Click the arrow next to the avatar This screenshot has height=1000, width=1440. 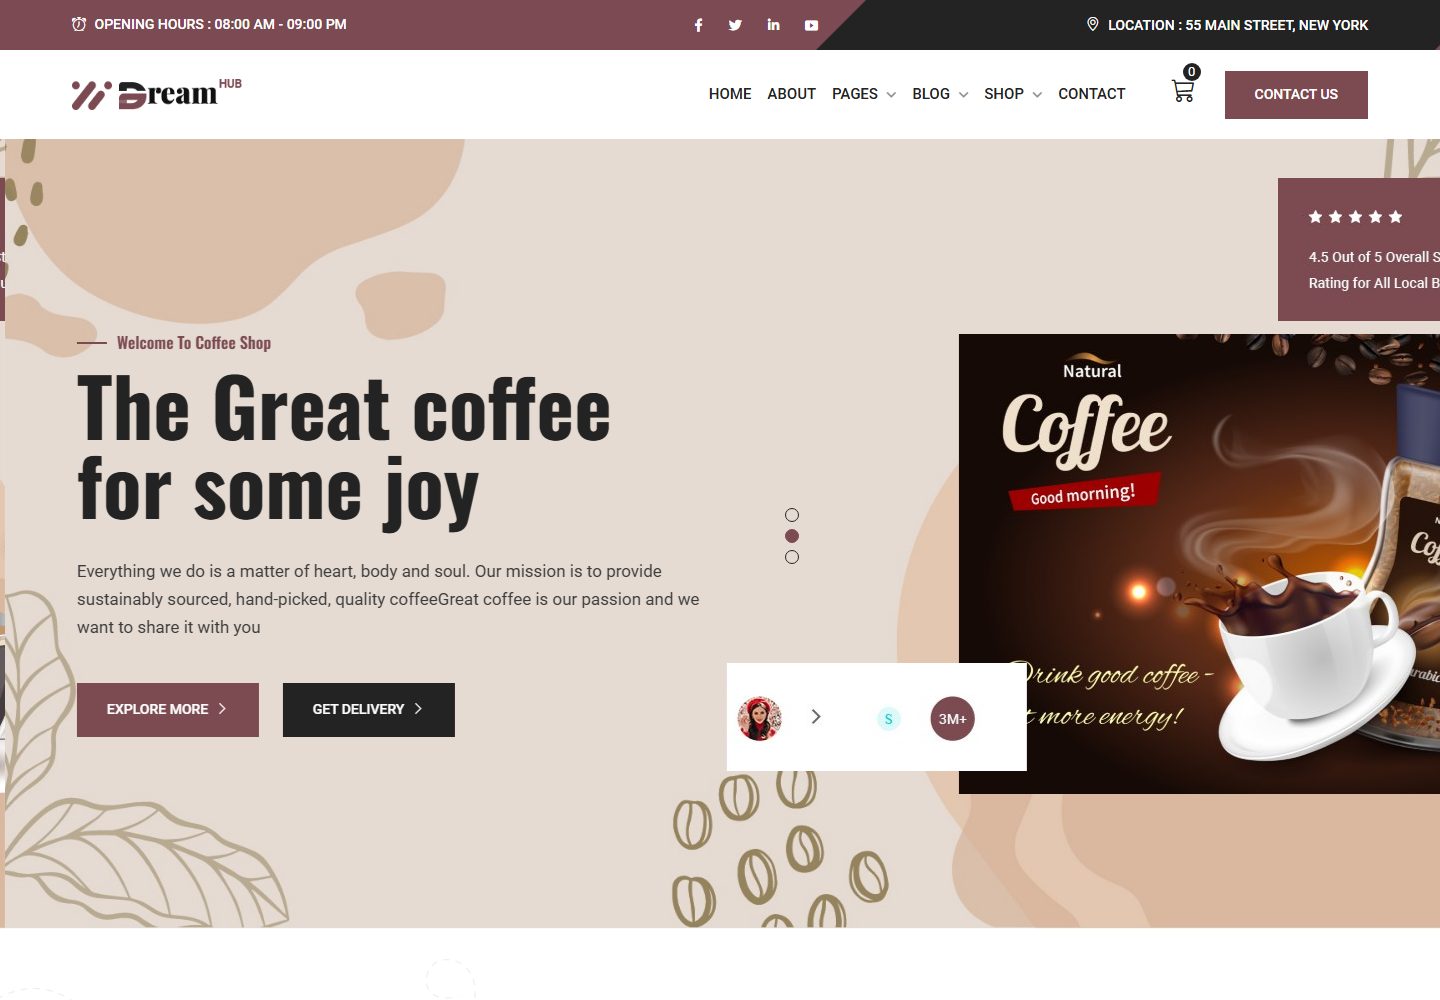(816, 716)
